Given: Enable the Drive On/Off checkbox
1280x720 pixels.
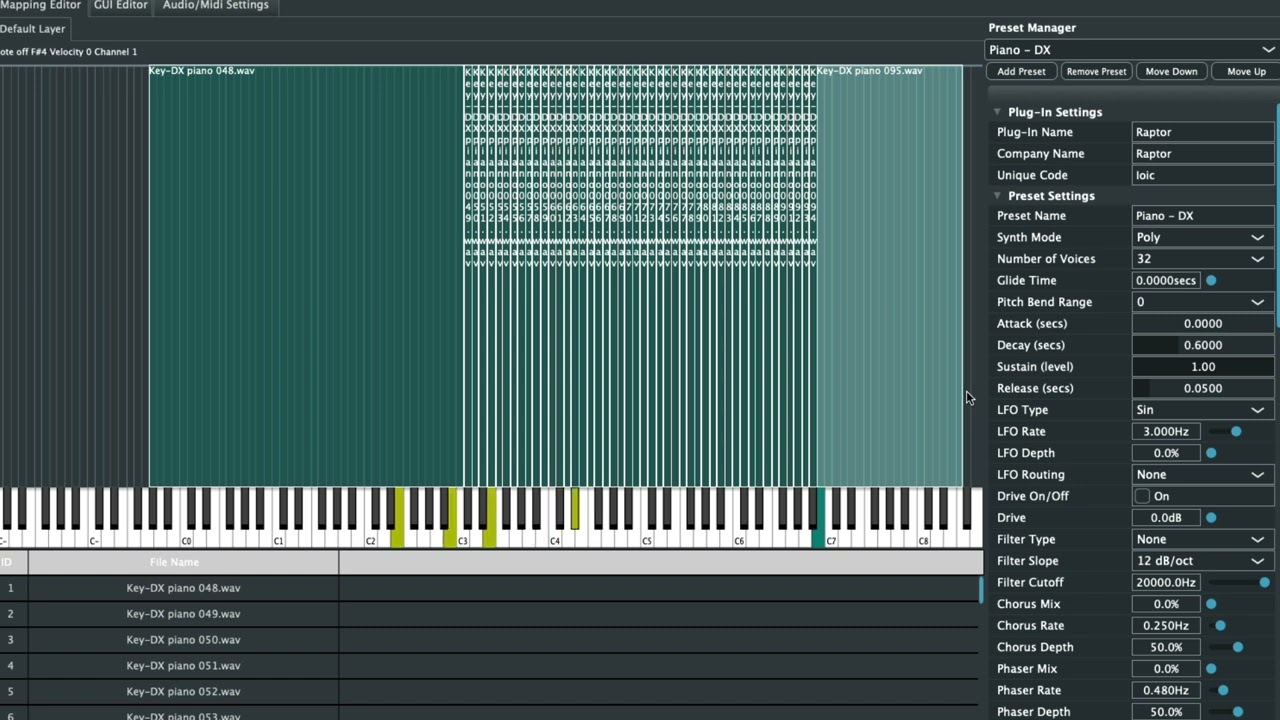Looking at the screenshot, I should point(1142,496).
